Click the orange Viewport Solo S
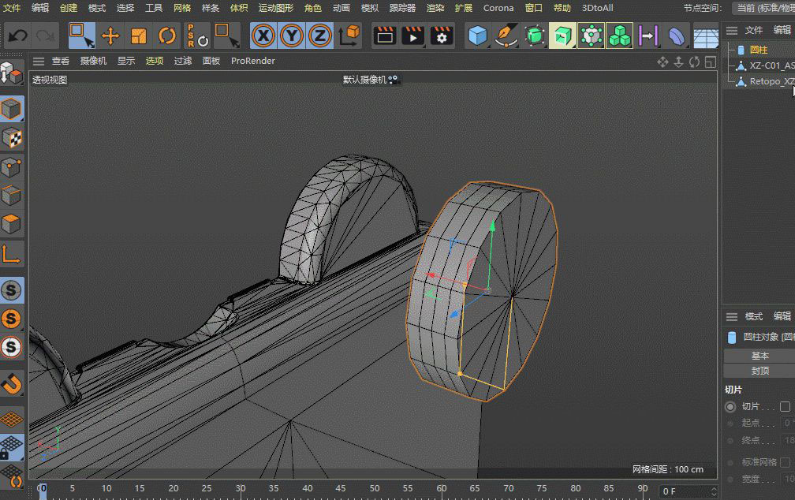Image resolution: width=795 pixels, height=500 pixels. 12,319
